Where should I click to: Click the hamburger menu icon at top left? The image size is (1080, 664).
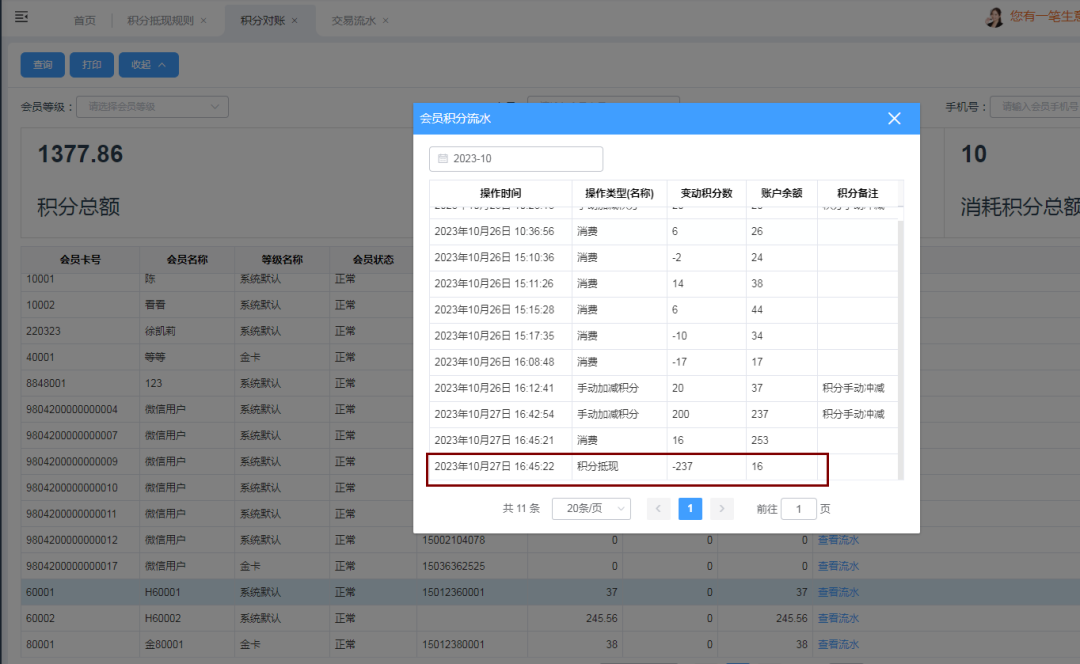tap(21, 17)
